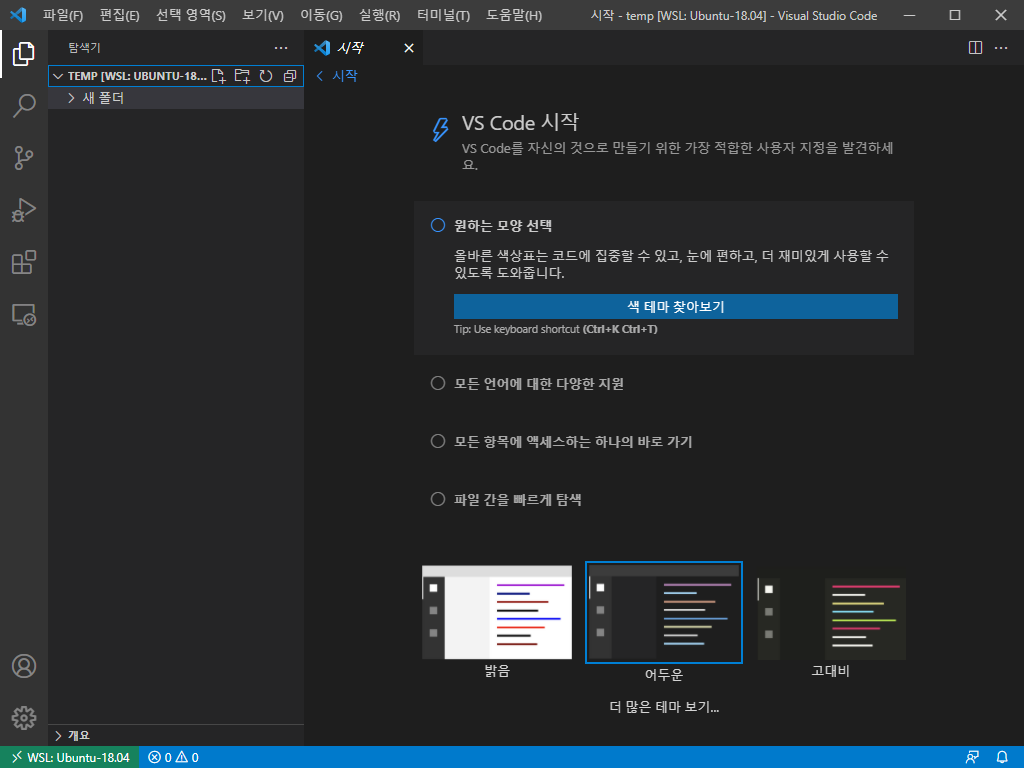Open notifications bell in status bar
The image size is (1024, 768).
[x=1002, y=758]
